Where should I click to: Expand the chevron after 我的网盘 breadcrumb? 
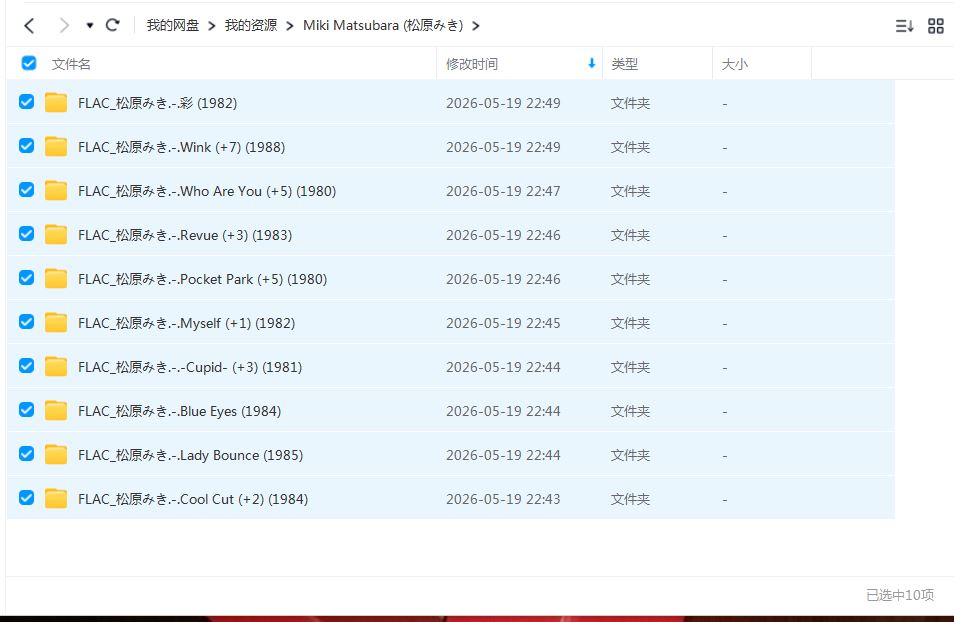point(212,26)
